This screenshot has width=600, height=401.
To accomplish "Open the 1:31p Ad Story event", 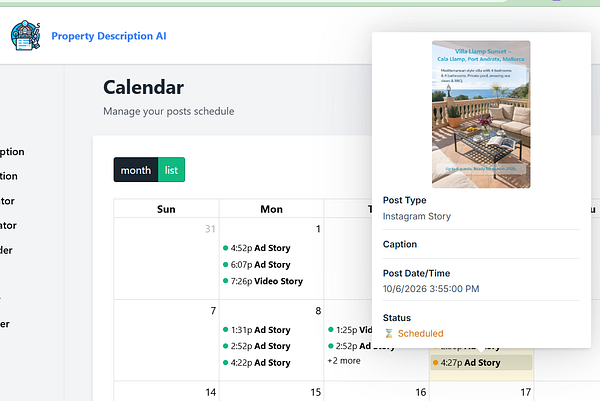I will tap(257, 330).
